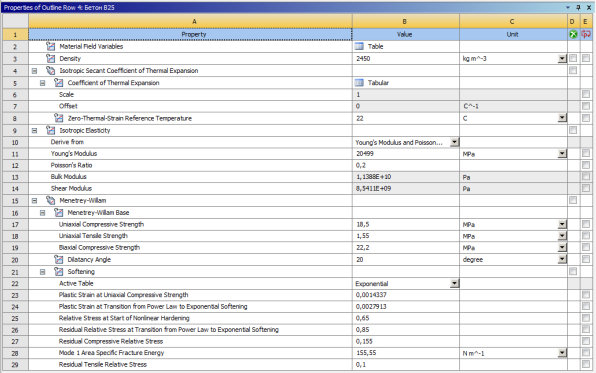
Task: Click the Isotropic Elasticity property icon
Action: pos(51,130)
